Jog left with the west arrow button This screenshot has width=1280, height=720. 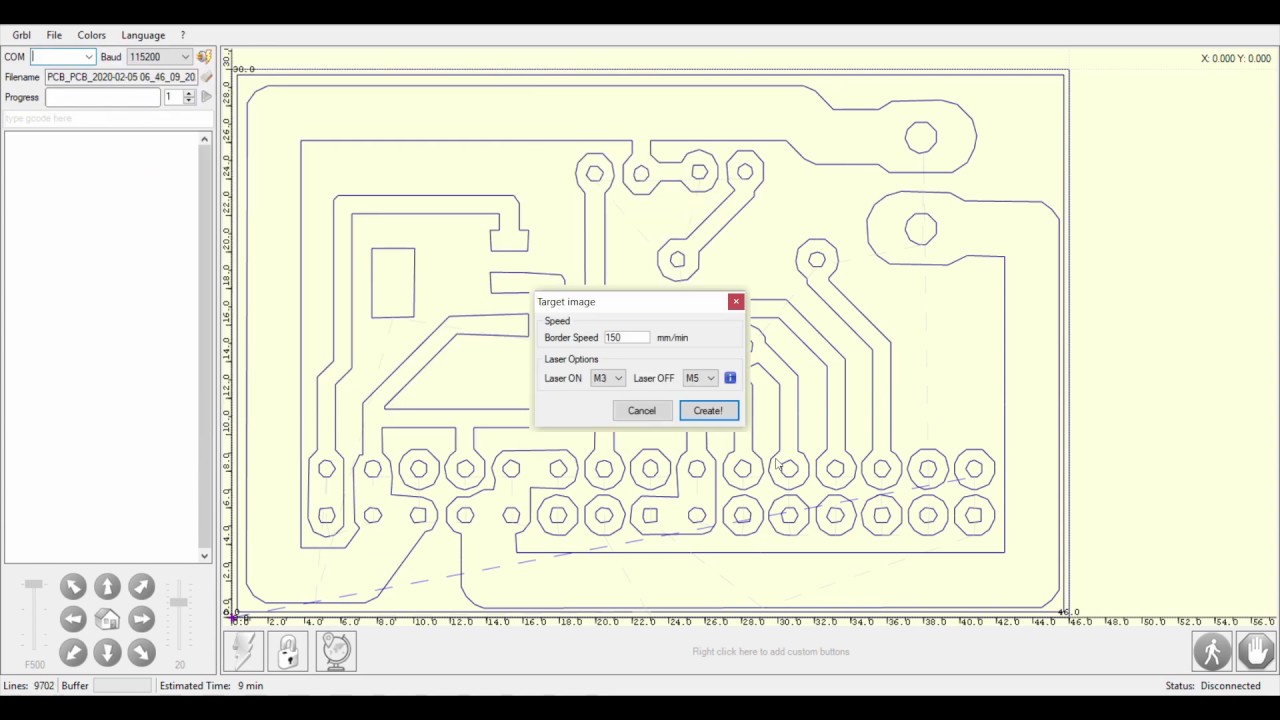[x=73, y=619]
